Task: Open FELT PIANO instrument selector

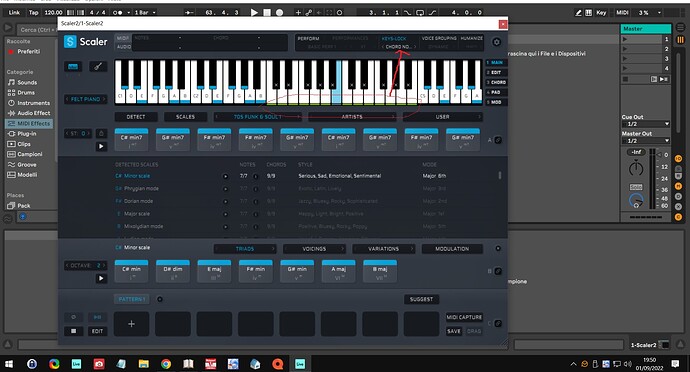Action: pos(85,99)
